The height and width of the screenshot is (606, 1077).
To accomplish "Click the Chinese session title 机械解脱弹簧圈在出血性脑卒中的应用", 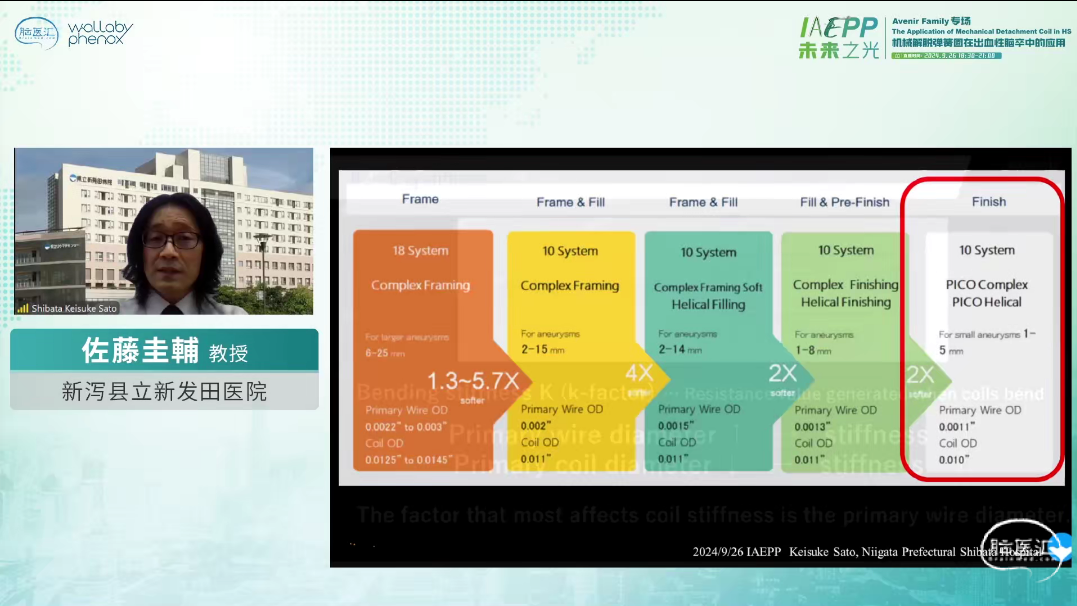I will click(x=979, y=43).
